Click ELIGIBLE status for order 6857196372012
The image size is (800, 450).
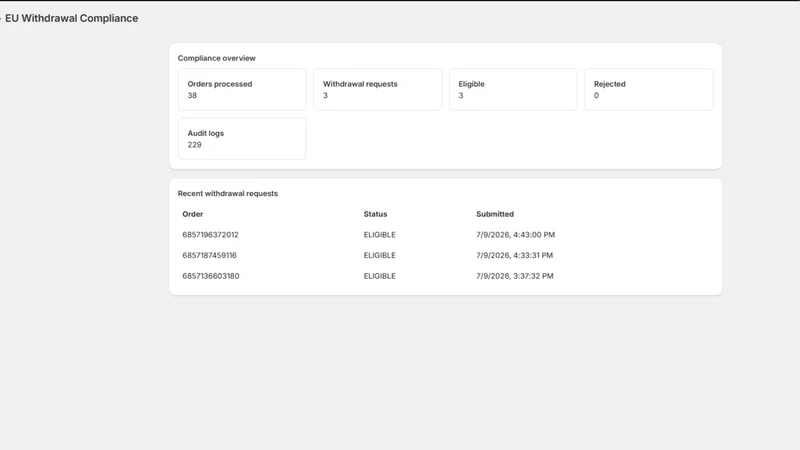click(x=380, y=235)
